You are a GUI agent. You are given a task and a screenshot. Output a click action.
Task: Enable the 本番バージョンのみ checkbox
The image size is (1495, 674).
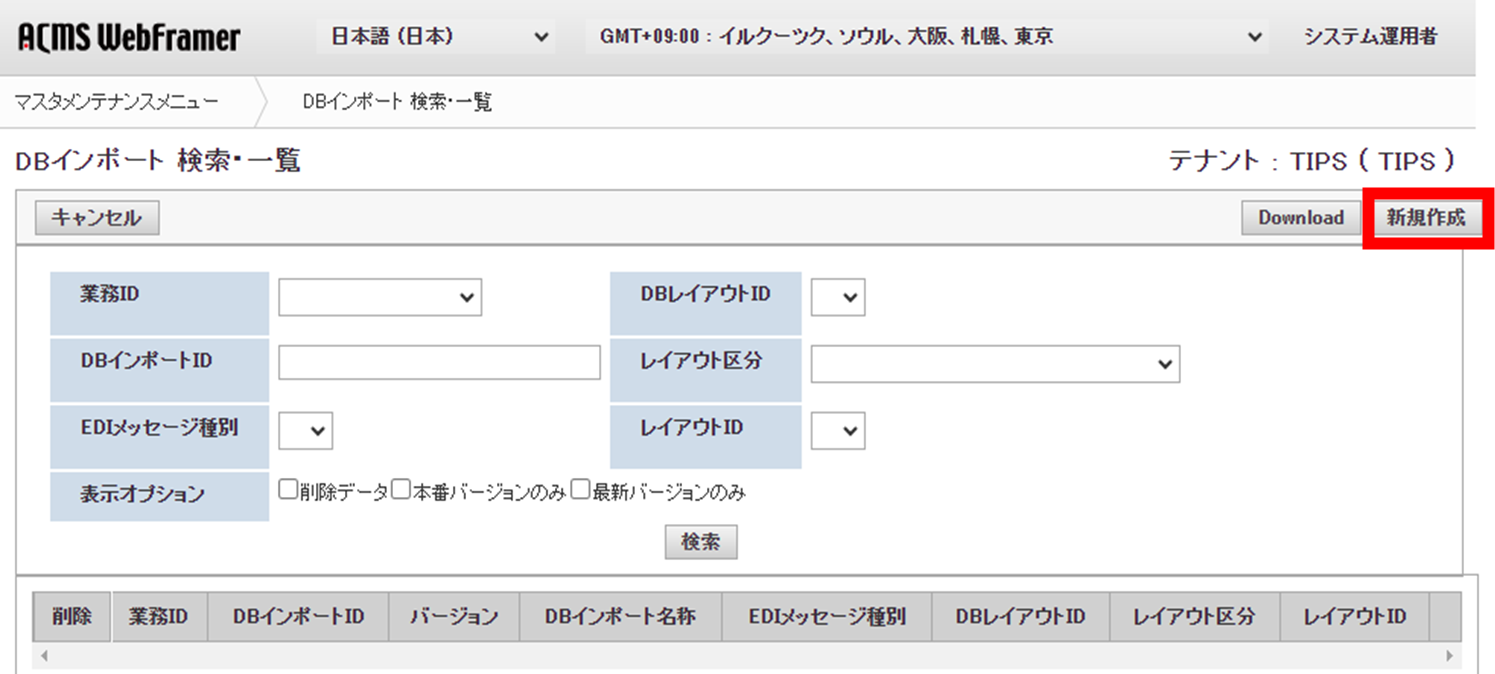(401, 488)
